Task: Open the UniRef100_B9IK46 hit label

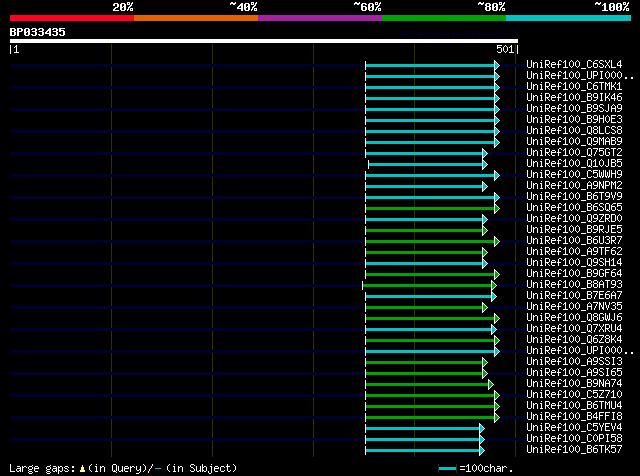Action: [x=574, y=98]
